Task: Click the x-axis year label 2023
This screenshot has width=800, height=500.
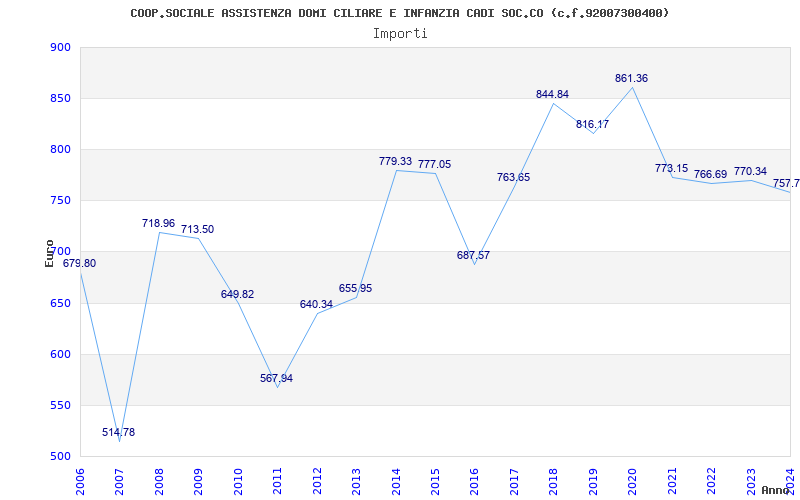Action: pyautogui.click(x=752, y=481)
